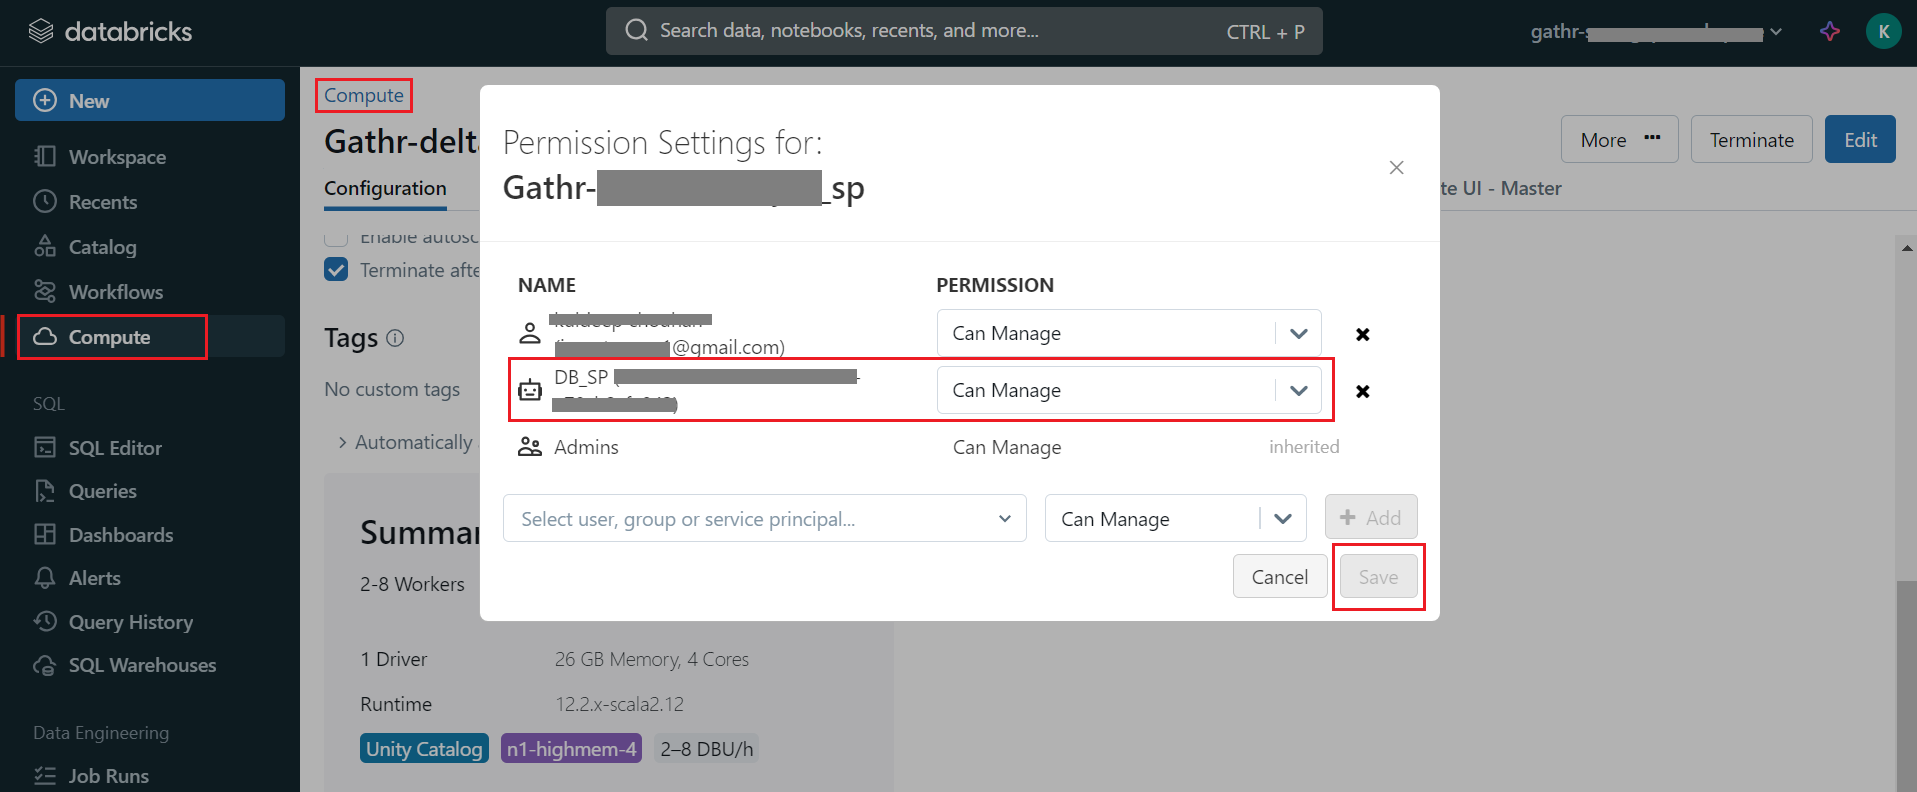Click the Tags info icon
The height and width of the screenshot is (792, 1917).
395,338
